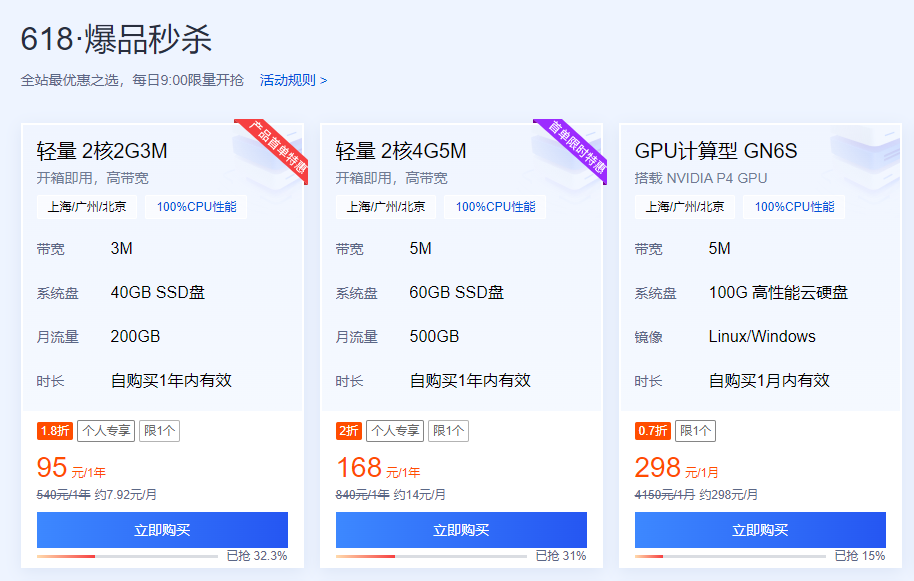The image size is (914, 581).
Task: Click 限1个 tag on GPU card
Action: (x=696, y=431)
